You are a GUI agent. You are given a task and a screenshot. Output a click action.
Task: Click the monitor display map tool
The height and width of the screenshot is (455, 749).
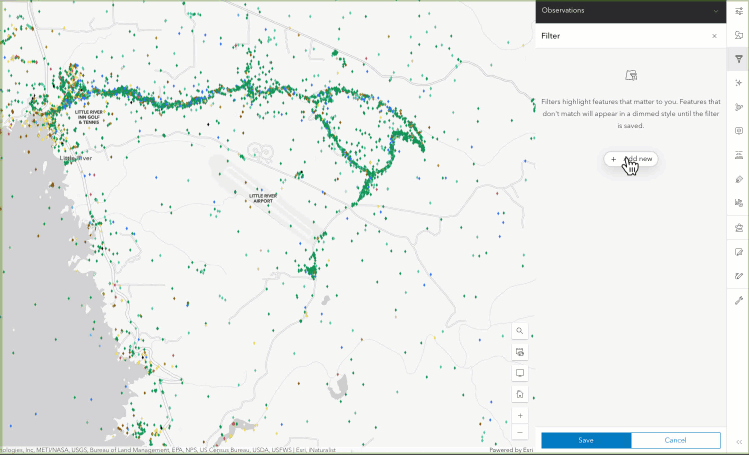point(520,373)
